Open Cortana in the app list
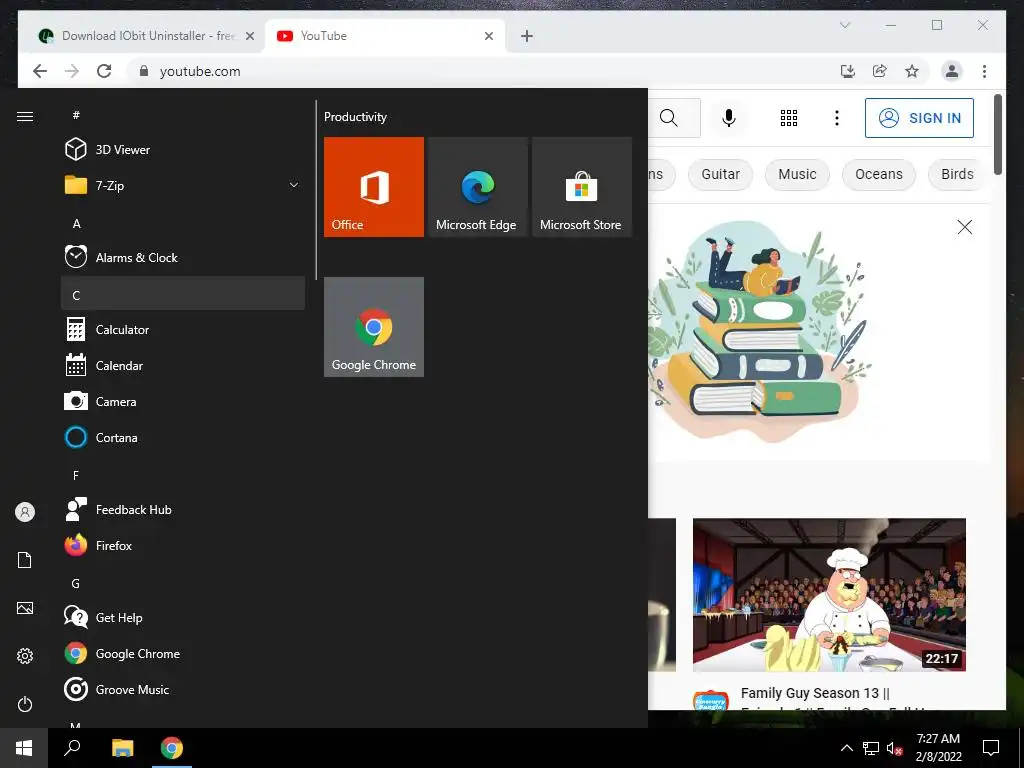 pyautogui.click(x=183, y=438)
